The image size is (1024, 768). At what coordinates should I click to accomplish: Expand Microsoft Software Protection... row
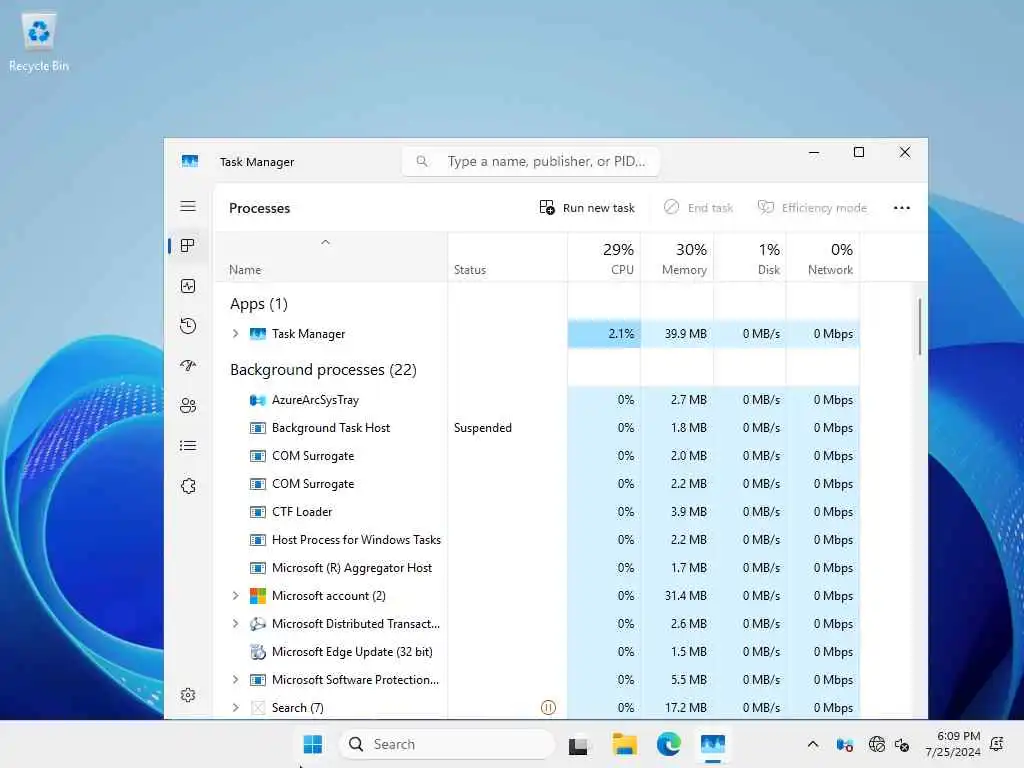236,680
